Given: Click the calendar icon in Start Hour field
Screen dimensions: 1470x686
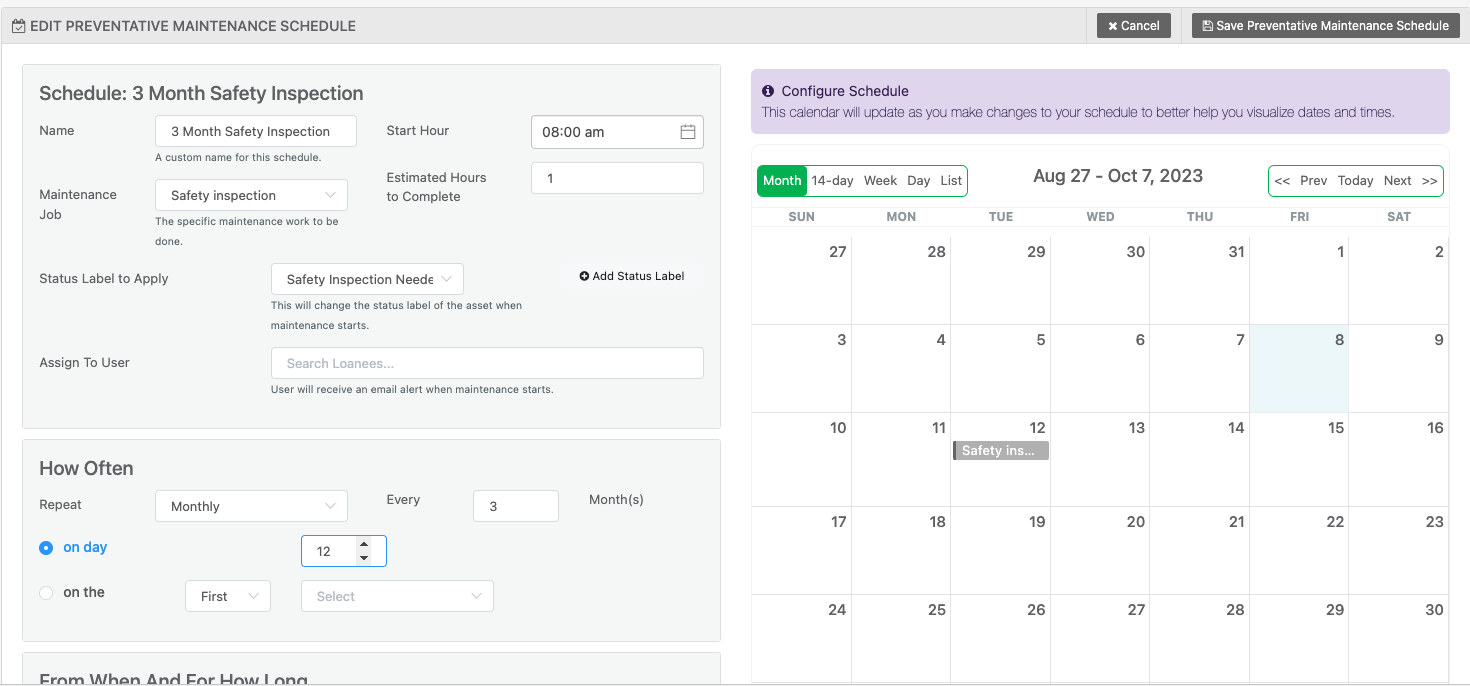Looking at the screenshot, I should click(x=688, y=132).
